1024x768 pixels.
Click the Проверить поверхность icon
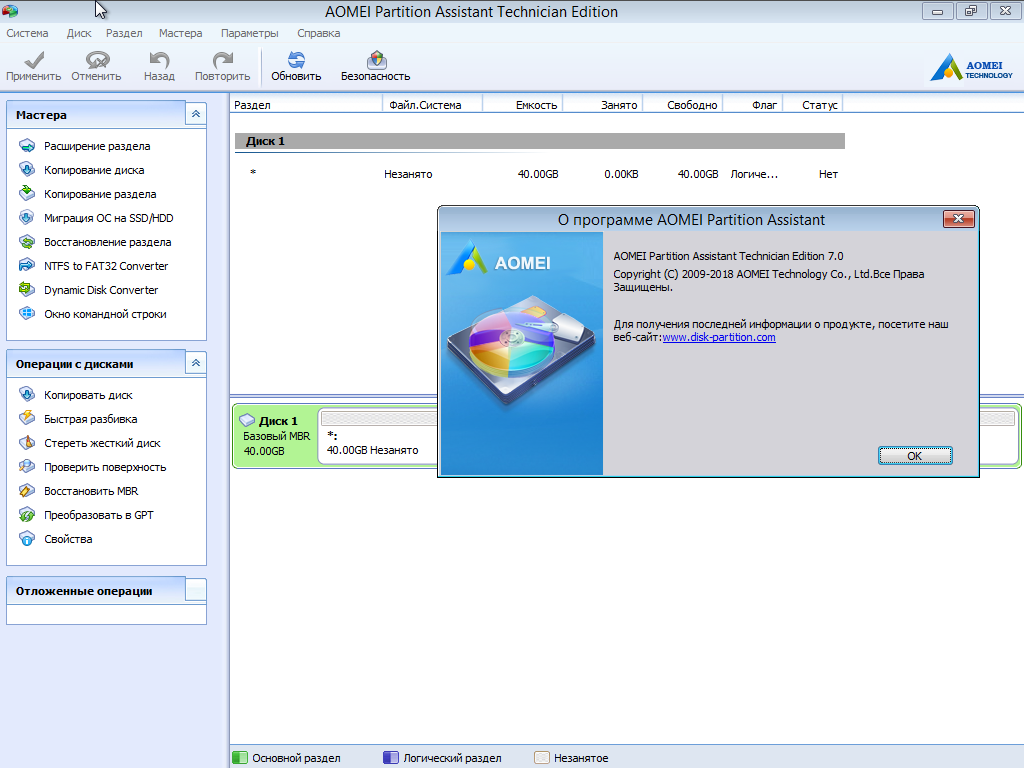pos(27,466)
